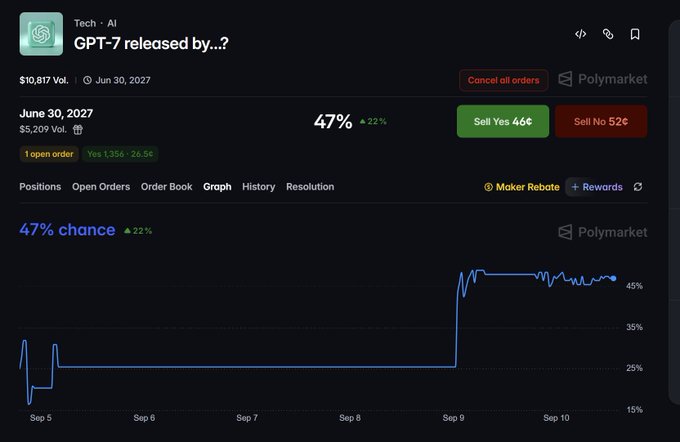Screen dimensions: 680x442
Task: Click the Maker Rebate coin icon
Action: click(488, 187)
